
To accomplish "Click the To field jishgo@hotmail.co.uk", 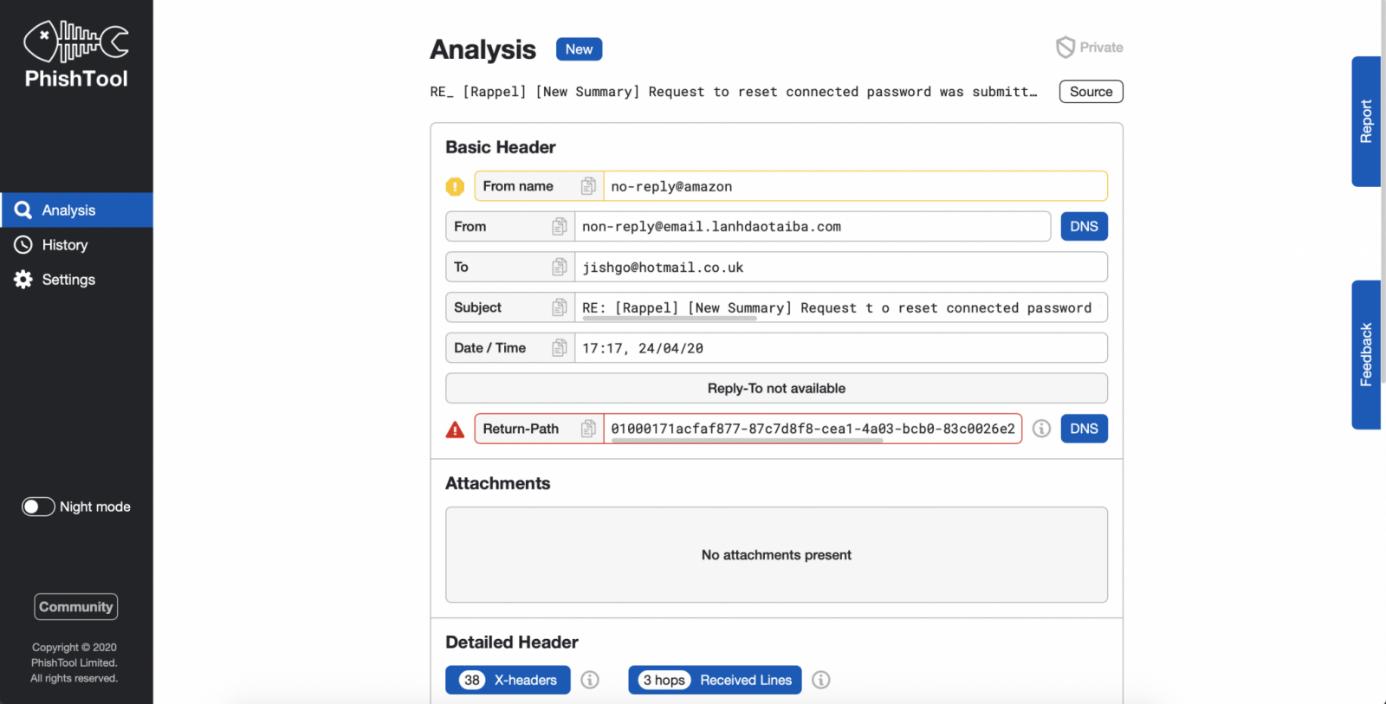I will coord(841,267).
